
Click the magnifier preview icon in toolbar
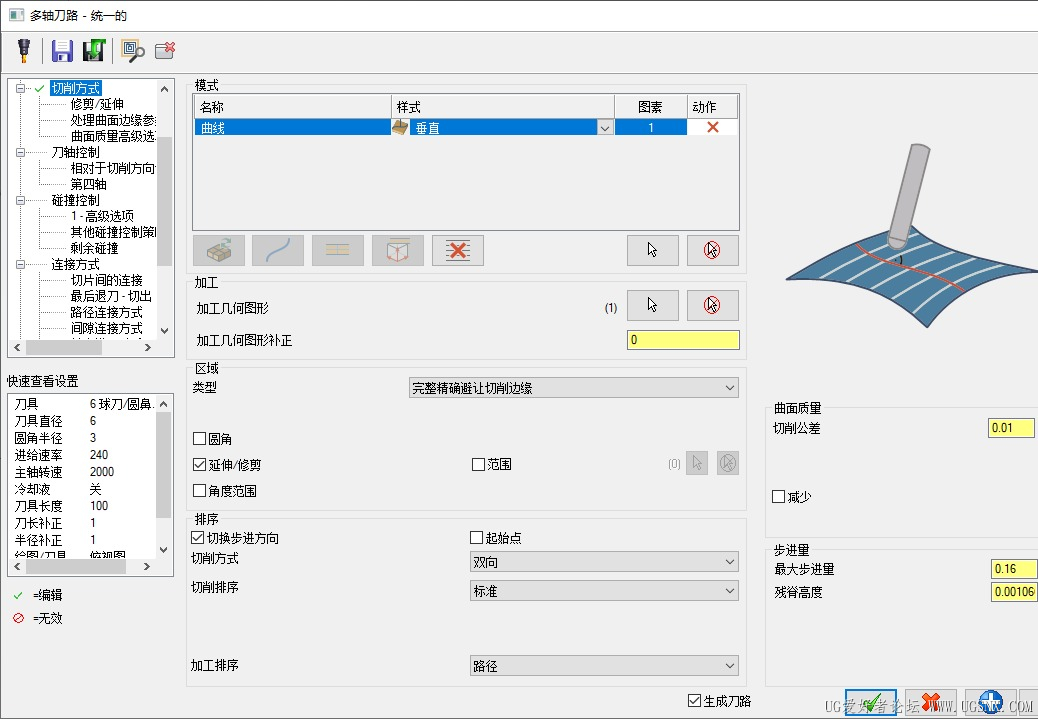(x=132, y=50)
